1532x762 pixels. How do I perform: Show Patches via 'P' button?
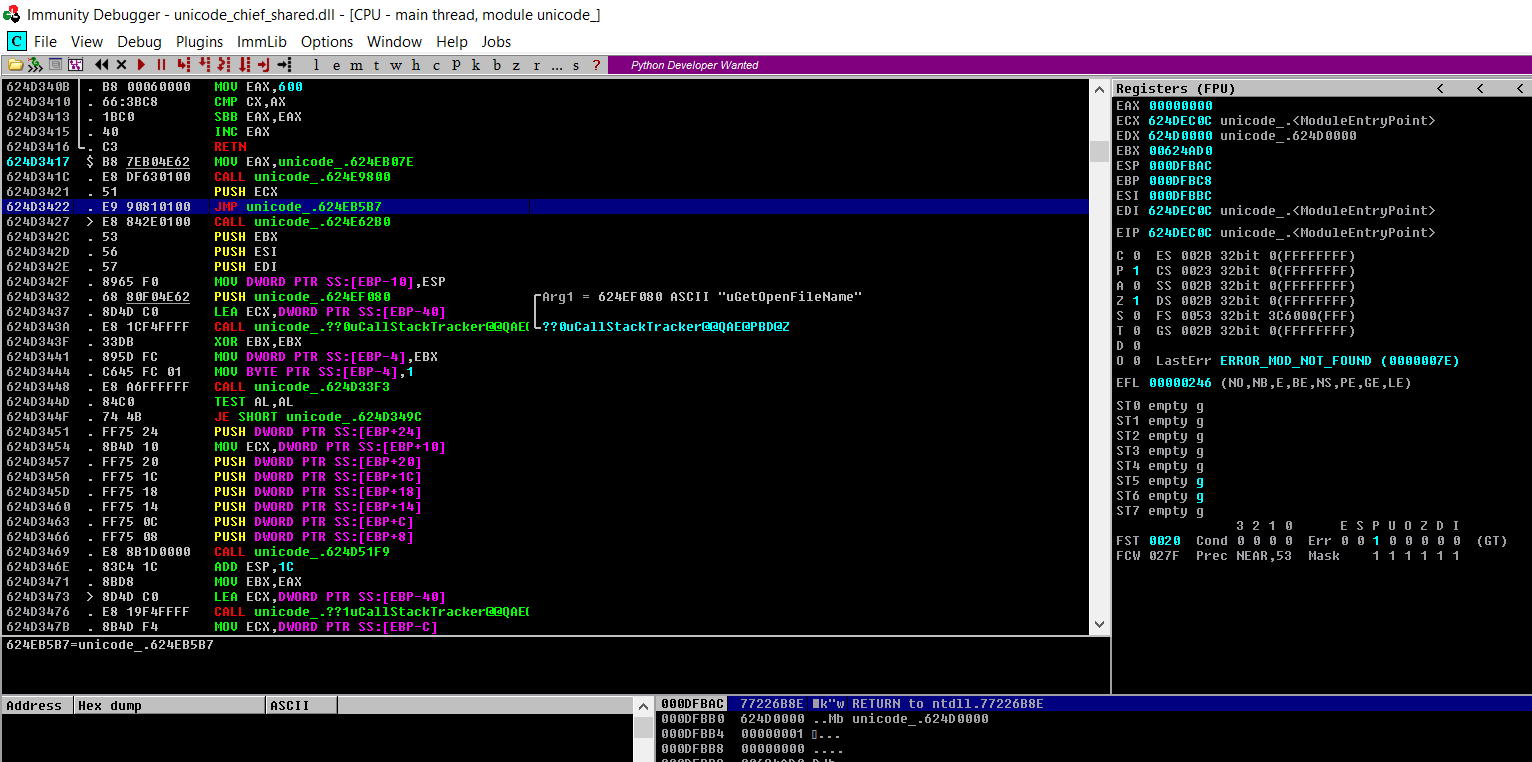(456, 65)
